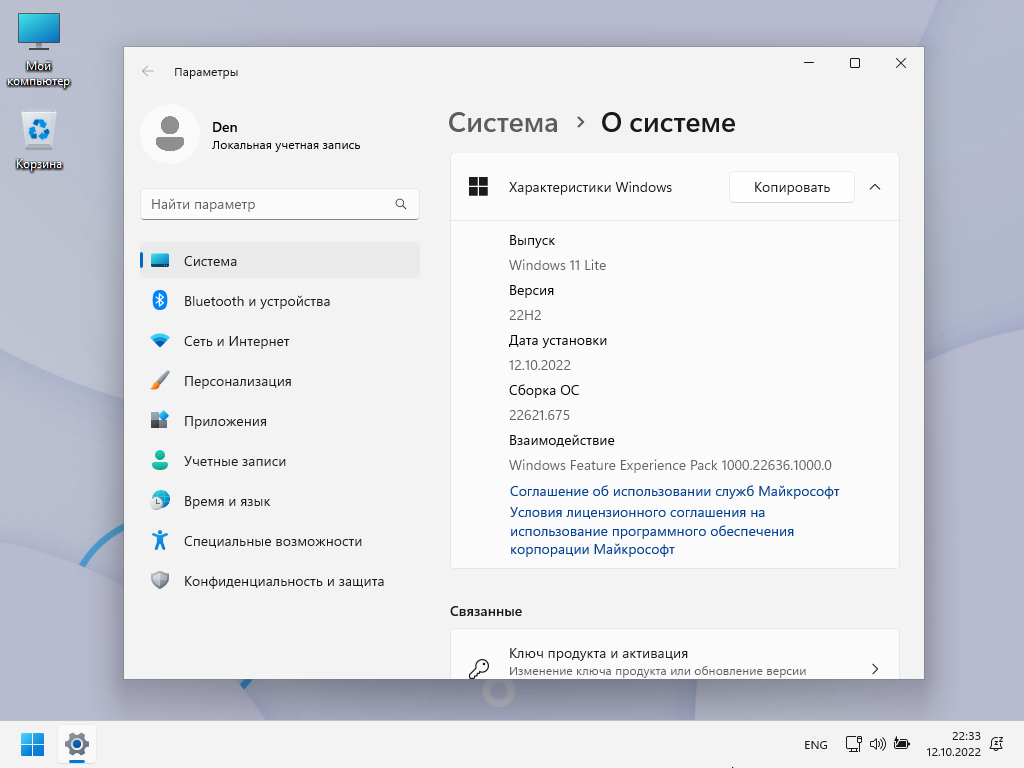Click the Найти параметр search field
This screenshot has width=1024, height=768.
coord(270,204)
